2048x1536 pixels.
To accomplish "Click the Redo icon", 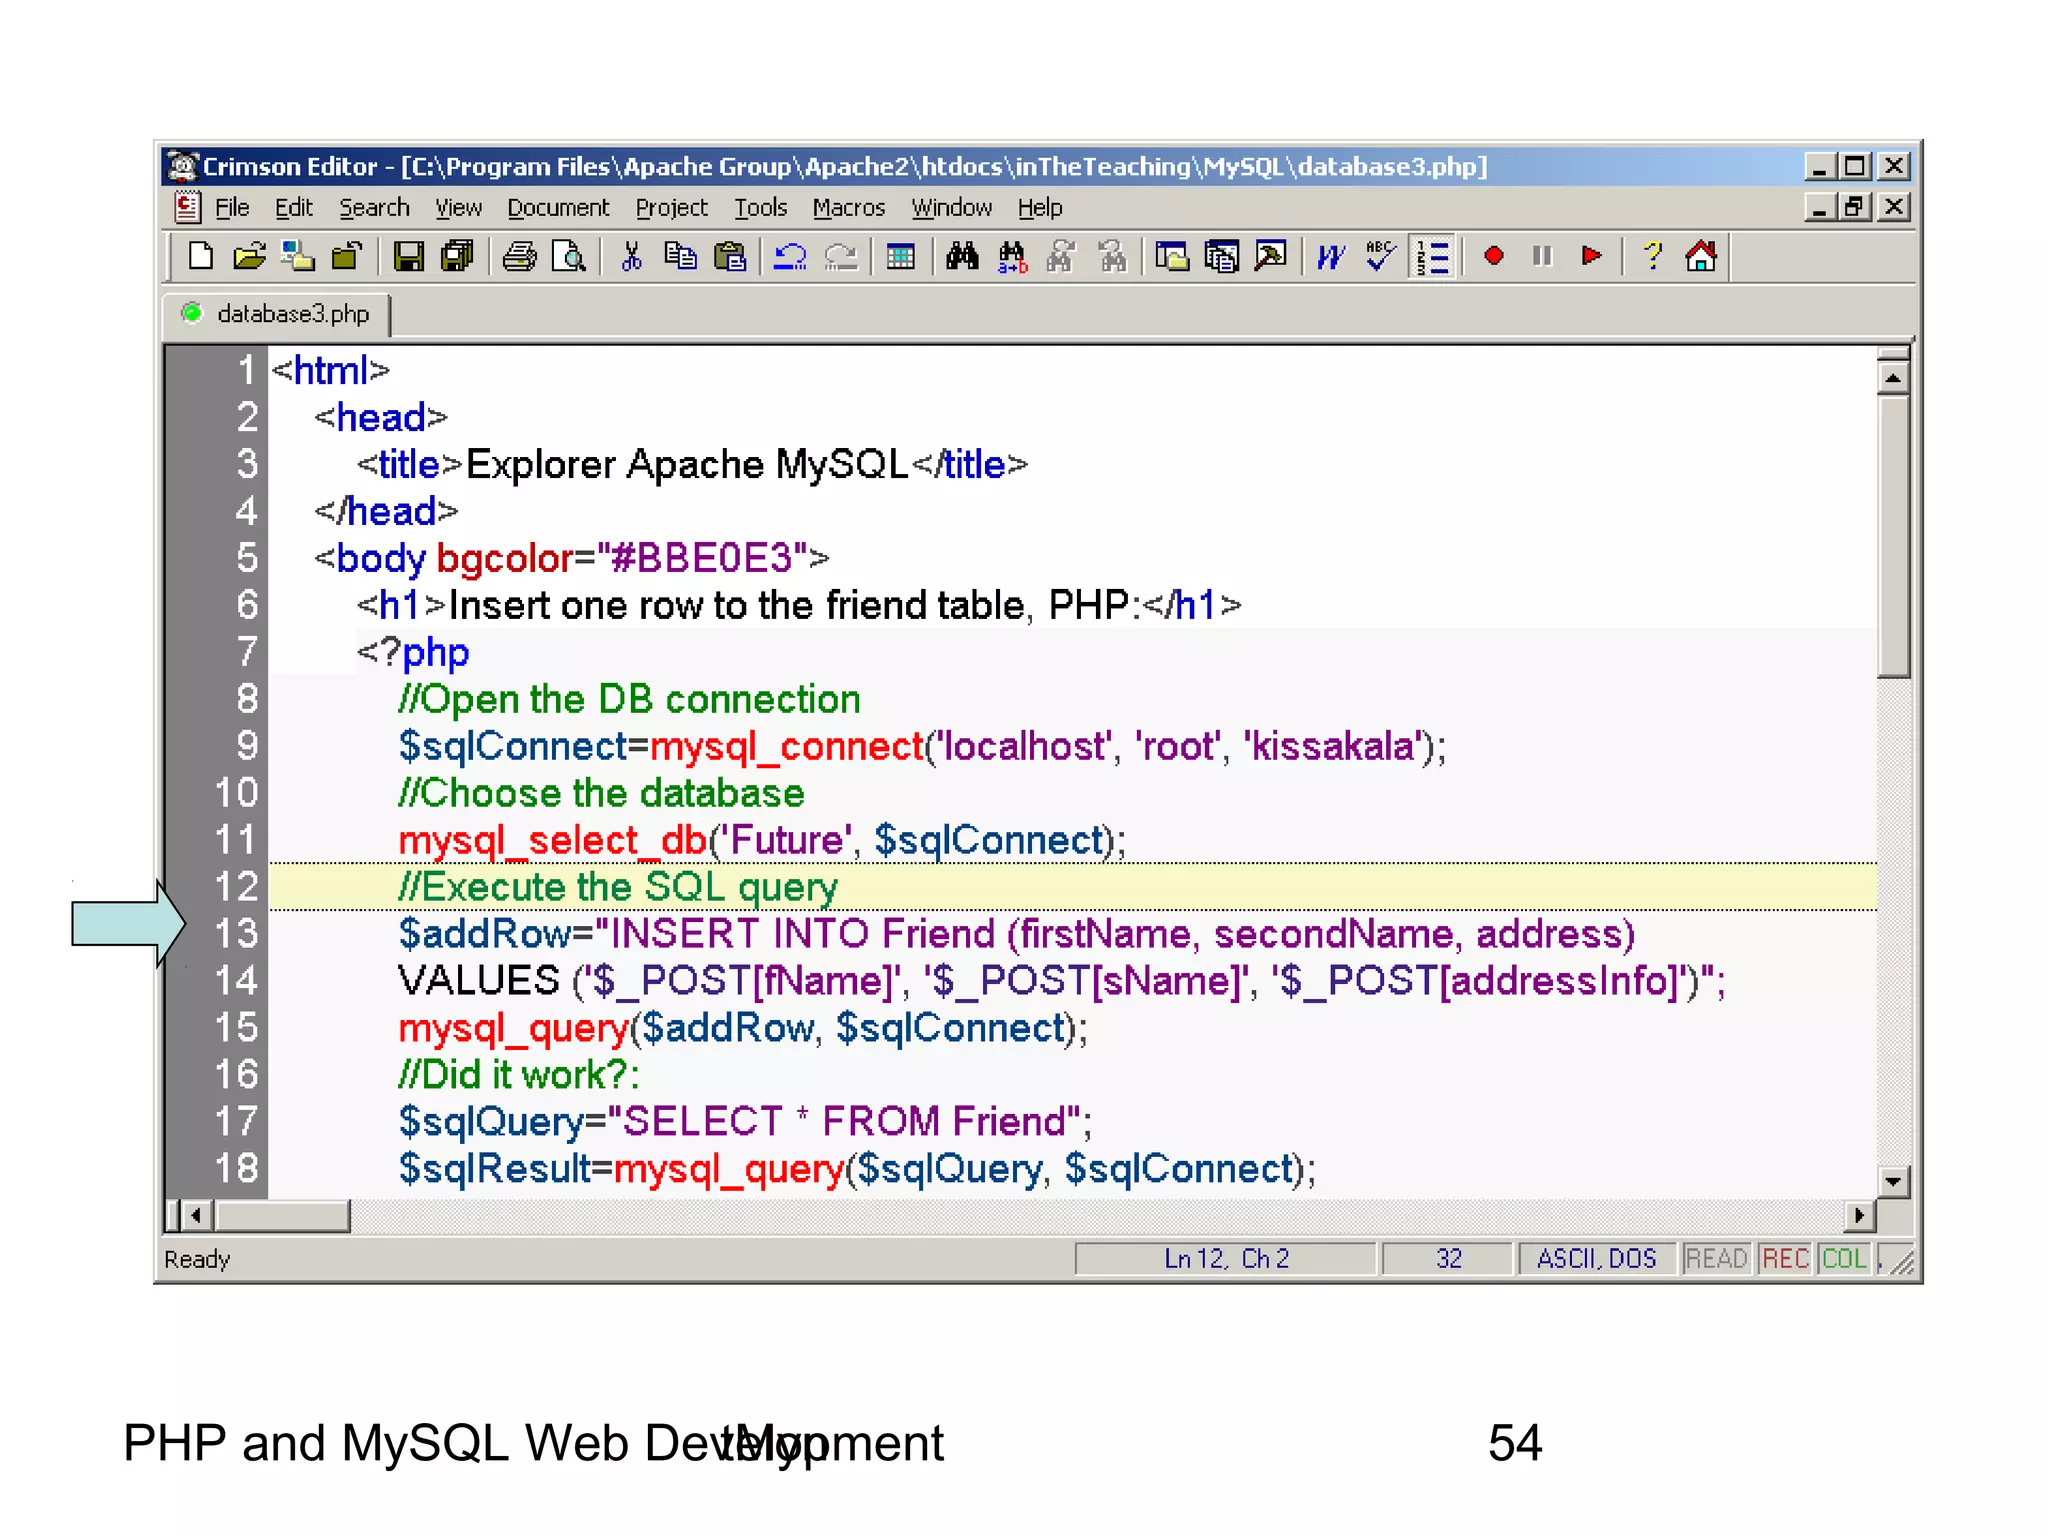I will tap(840, 257).
